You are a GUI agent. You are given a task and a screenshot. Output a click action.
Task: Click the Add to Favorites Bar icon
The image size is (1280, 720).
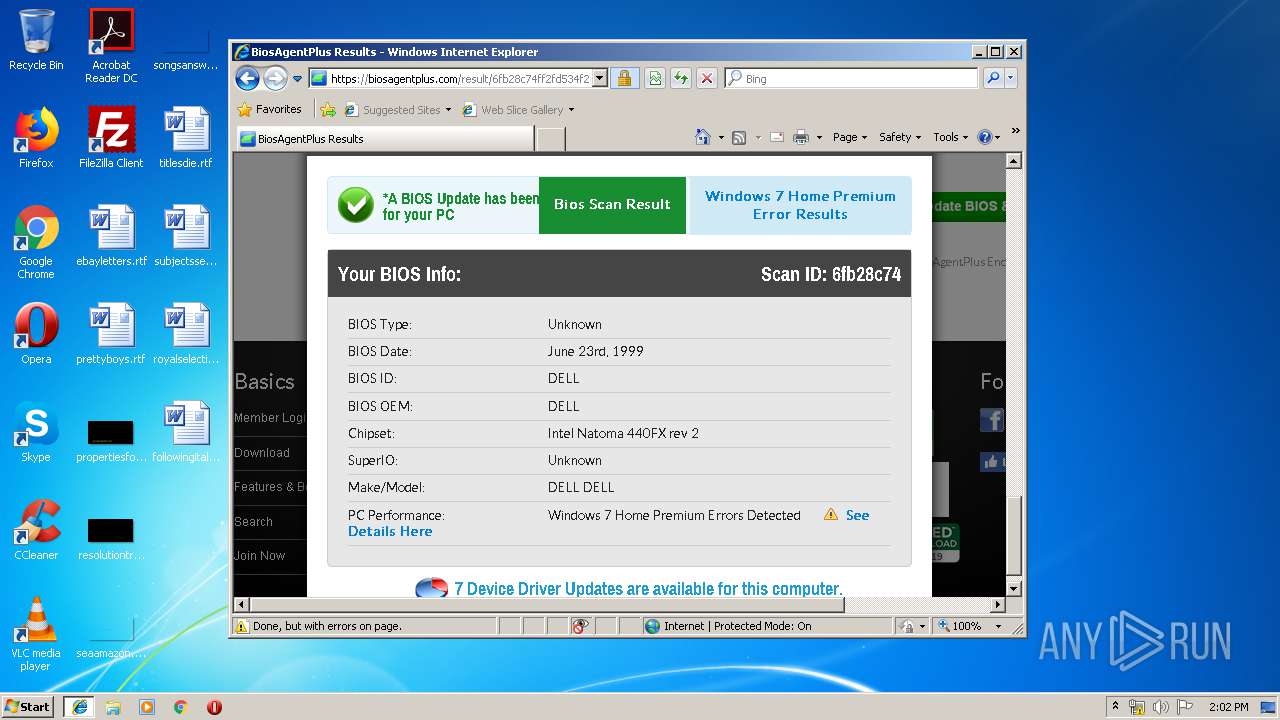(x=327, y=110)
